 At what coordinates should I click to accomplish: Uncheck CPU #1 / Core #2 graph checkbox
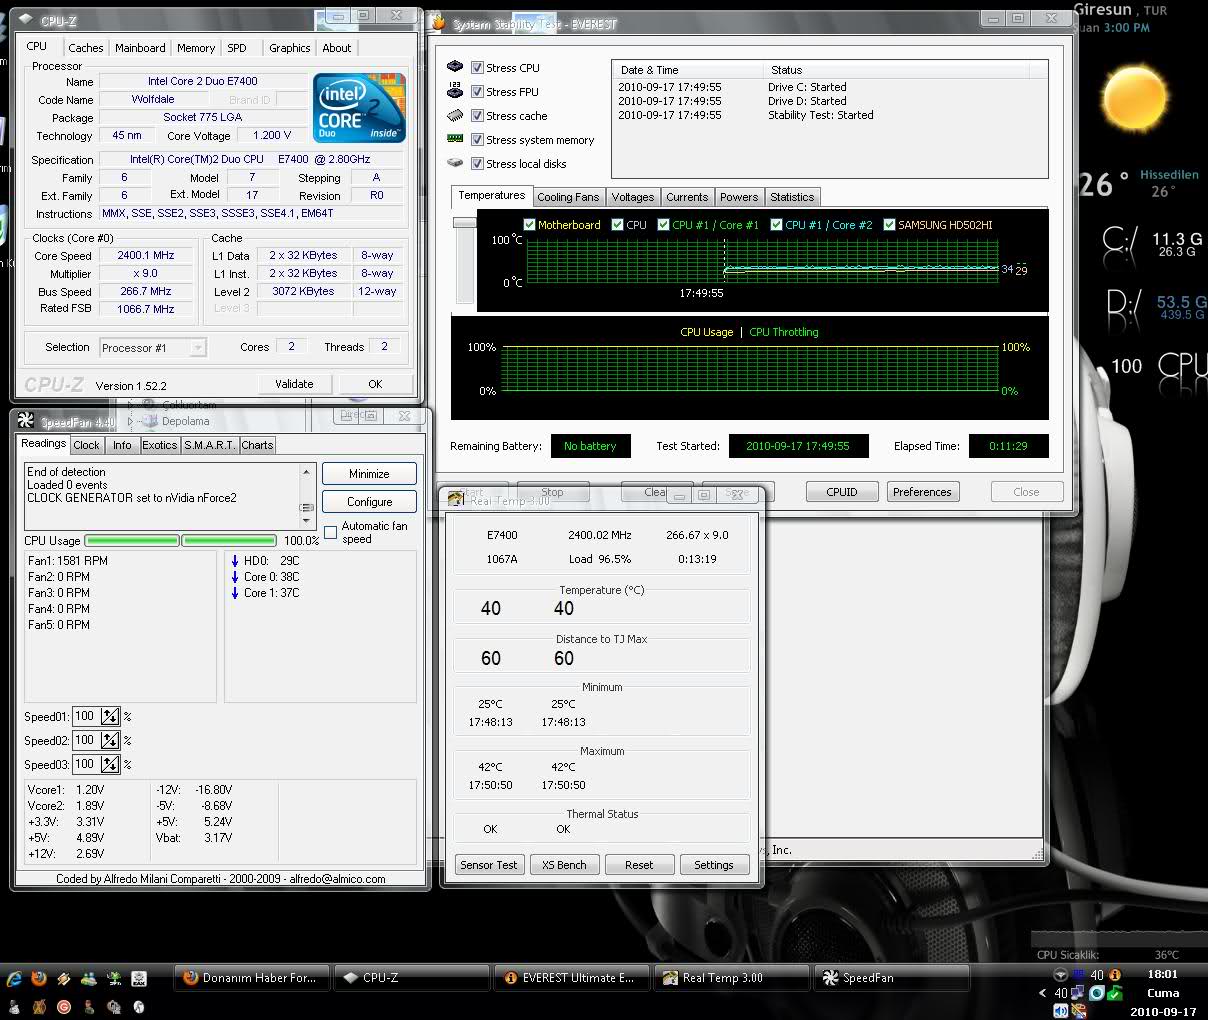pyautogui.click(x=777, y=225)
